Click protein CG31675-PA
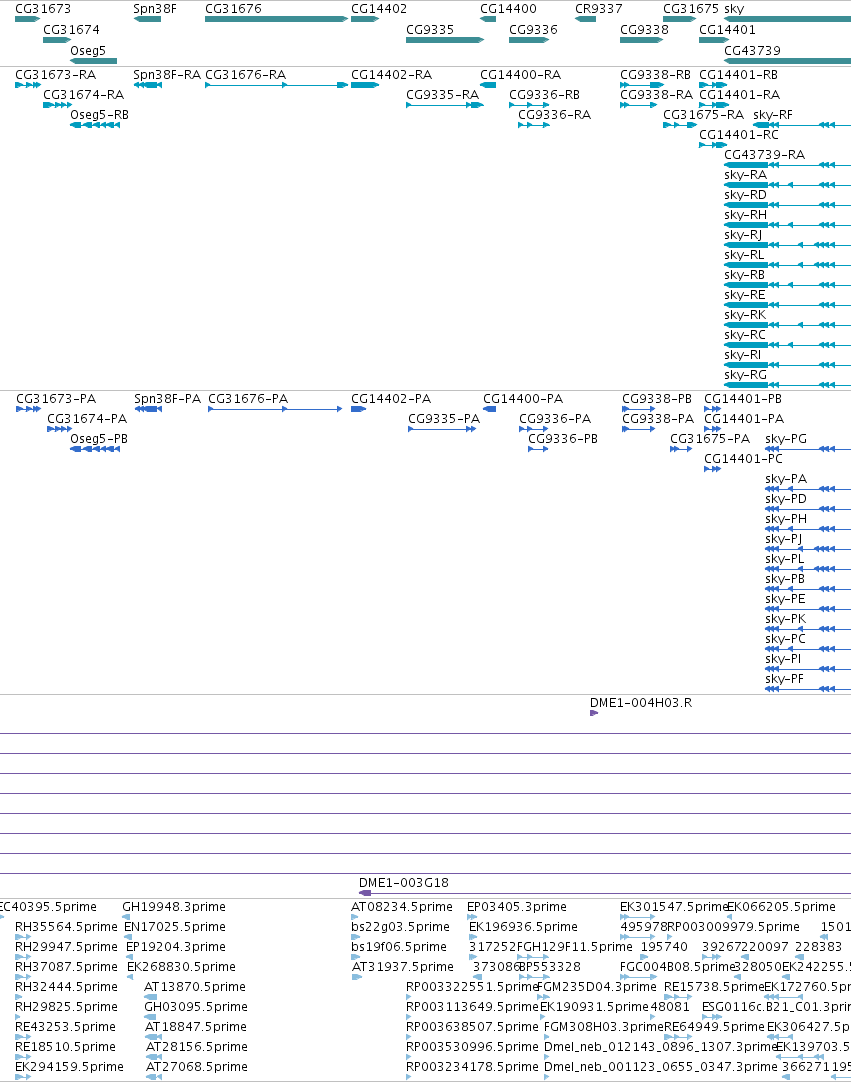The height and width of the screenshot is (1082, 851). coord(710,439)
